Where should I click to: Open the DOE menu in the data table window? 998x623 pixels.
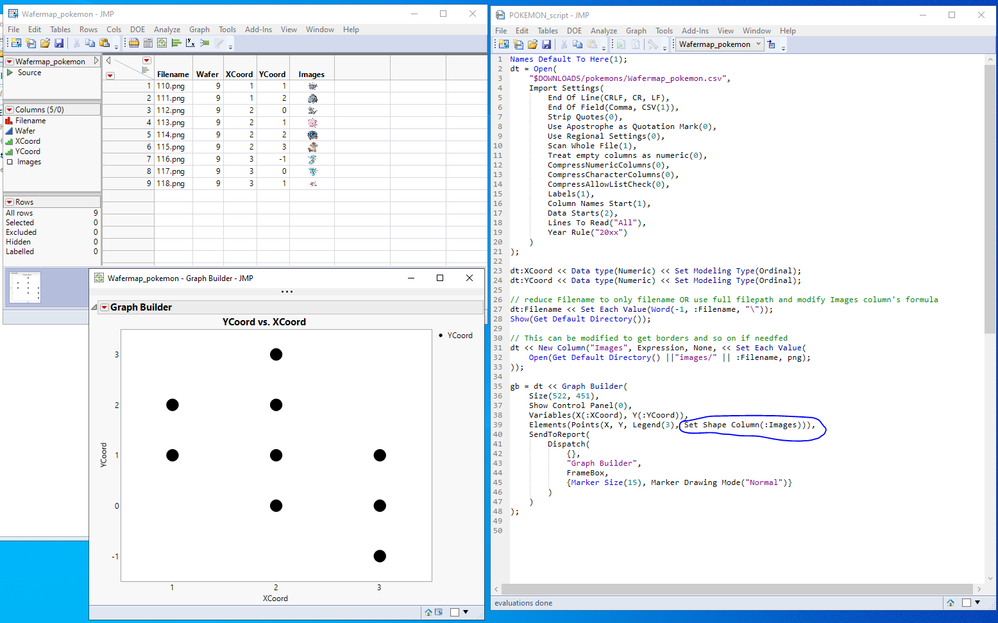[x=137, y=29]
